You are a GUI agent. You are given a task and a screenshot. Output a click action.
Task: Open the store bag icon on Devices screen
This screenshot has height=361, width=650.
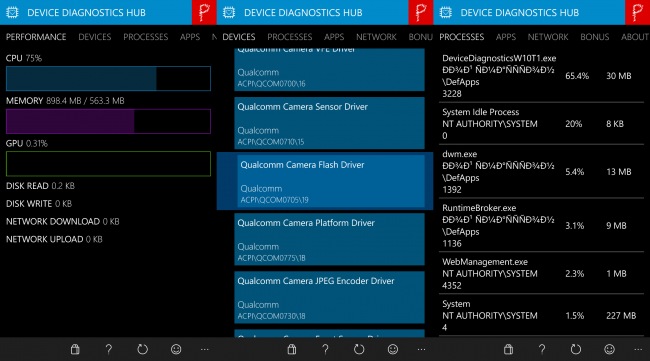[x=292, y=349]
